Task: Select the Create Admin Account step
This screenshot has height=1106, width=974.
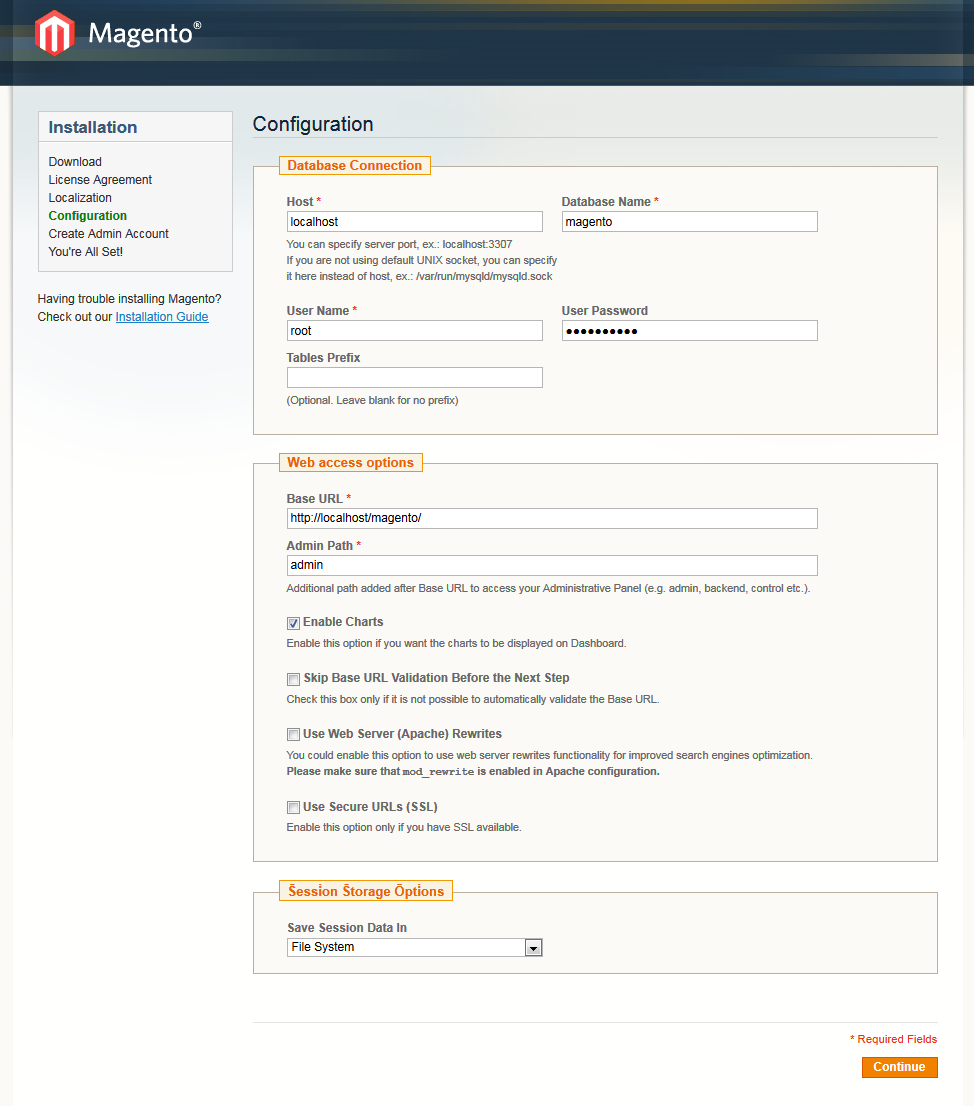Action: (109, 233)
